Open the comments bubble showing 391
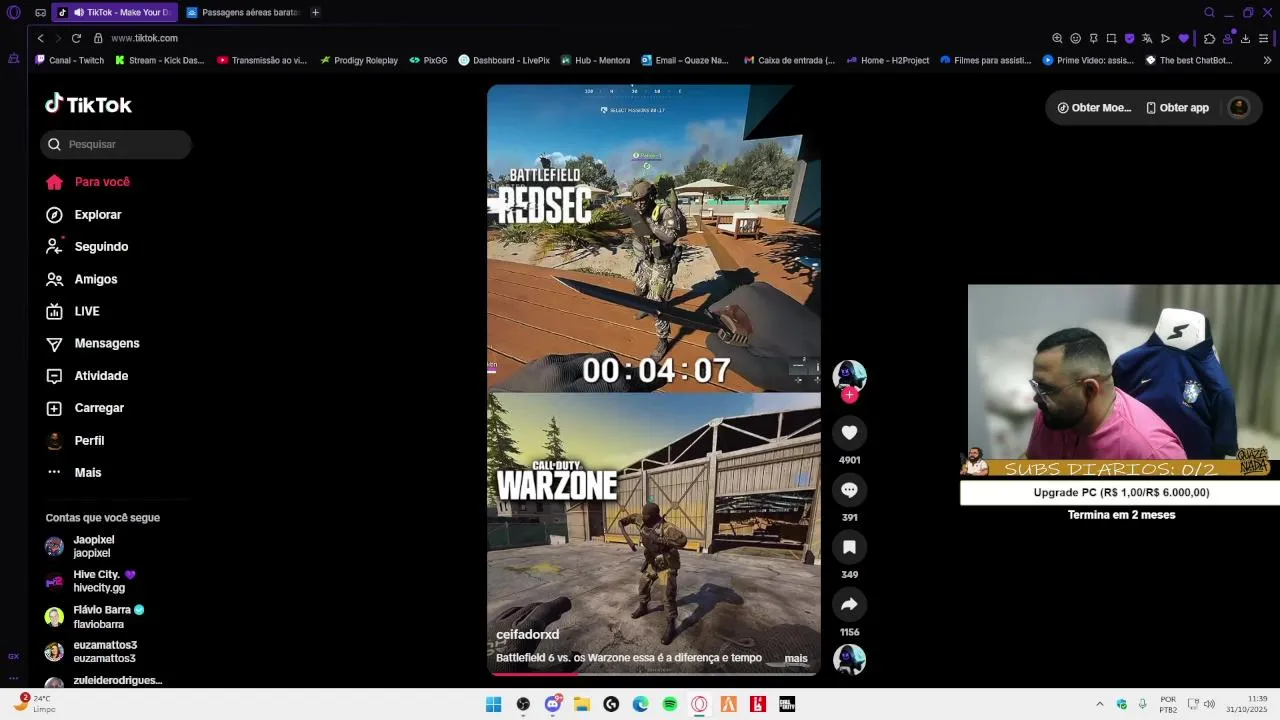Viewport: 1280px width, 720px height. [849, 490]
